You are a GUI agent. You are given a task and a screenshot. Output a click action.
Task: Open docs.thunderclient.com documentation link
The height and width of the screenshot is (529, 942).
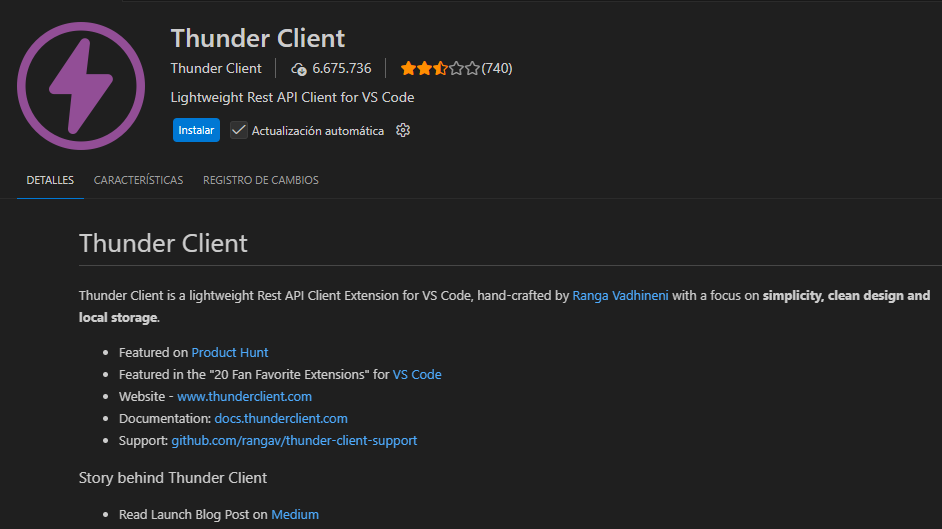[x=281, y=418]
